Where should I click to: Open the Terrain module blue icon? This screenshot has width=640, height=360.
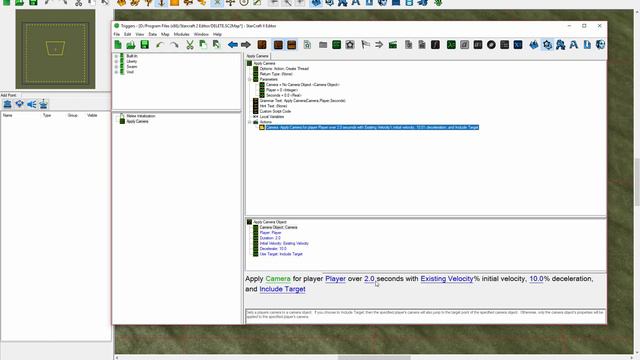(x=534, y=45)
